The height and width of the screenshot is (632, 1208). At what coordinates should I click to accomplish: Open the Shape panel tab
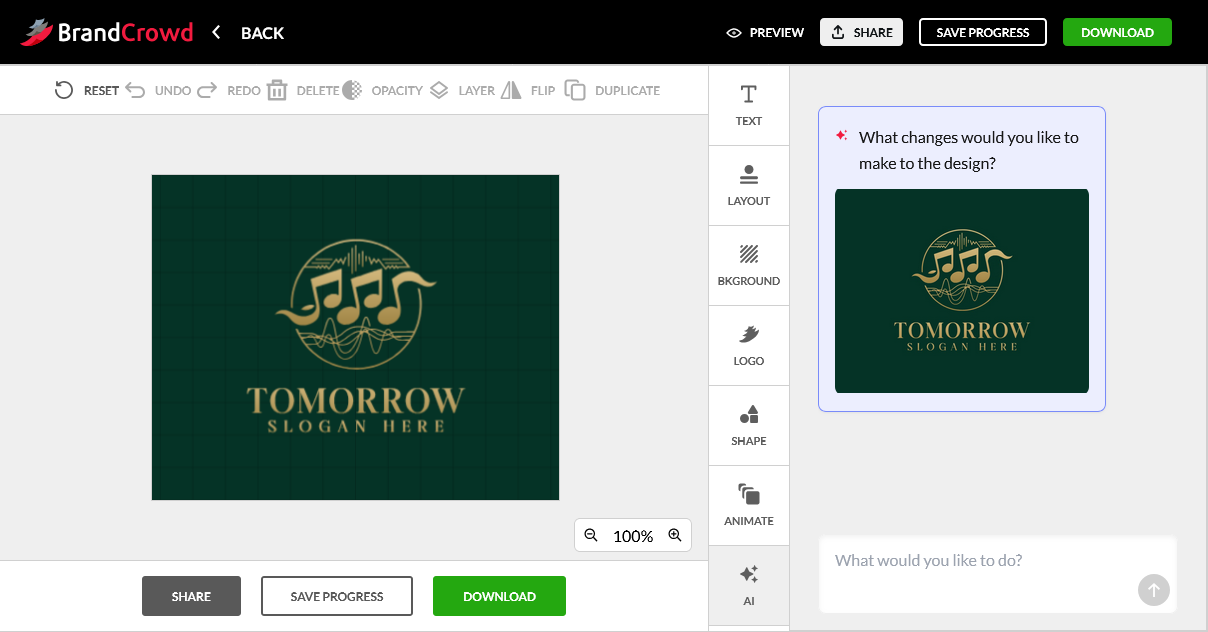[748, 425]
